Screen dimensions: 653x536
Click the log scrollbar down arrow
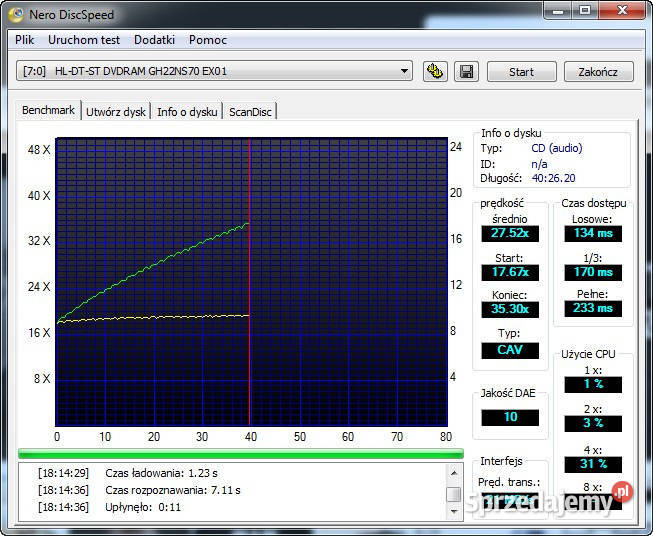(454, 511)
